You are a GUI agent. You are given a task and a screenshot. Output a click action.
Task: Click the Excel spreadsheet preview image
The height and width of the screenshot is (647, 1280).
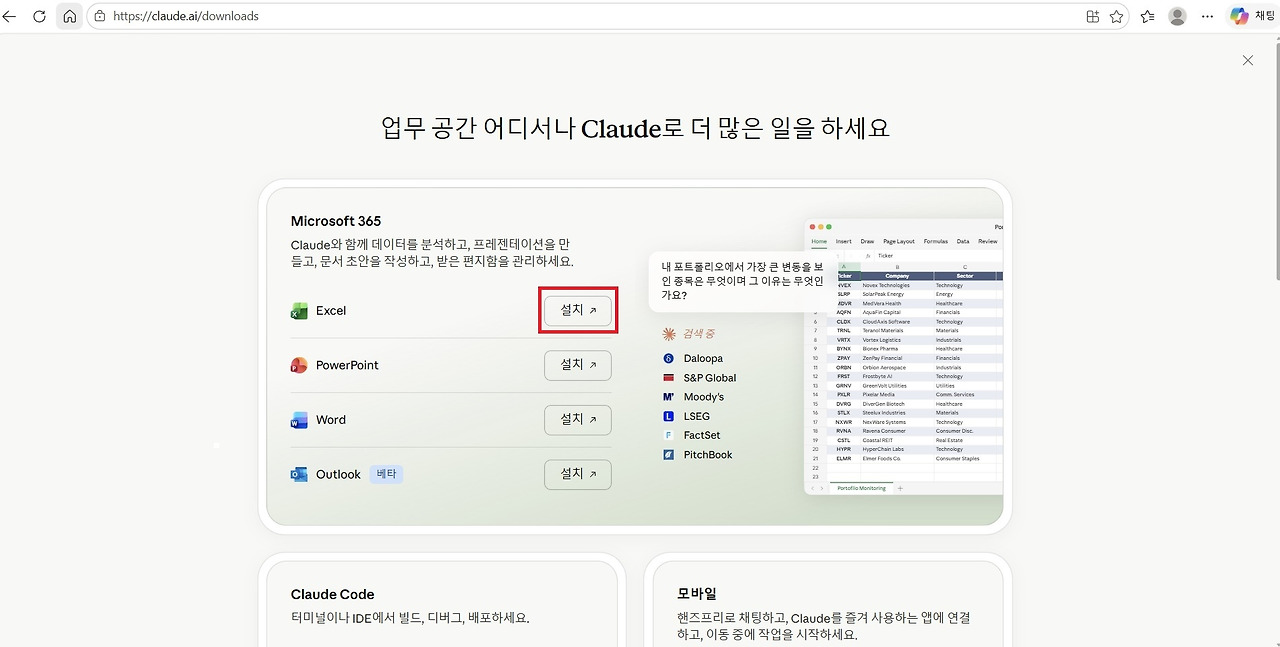click(x=903, y=357)
